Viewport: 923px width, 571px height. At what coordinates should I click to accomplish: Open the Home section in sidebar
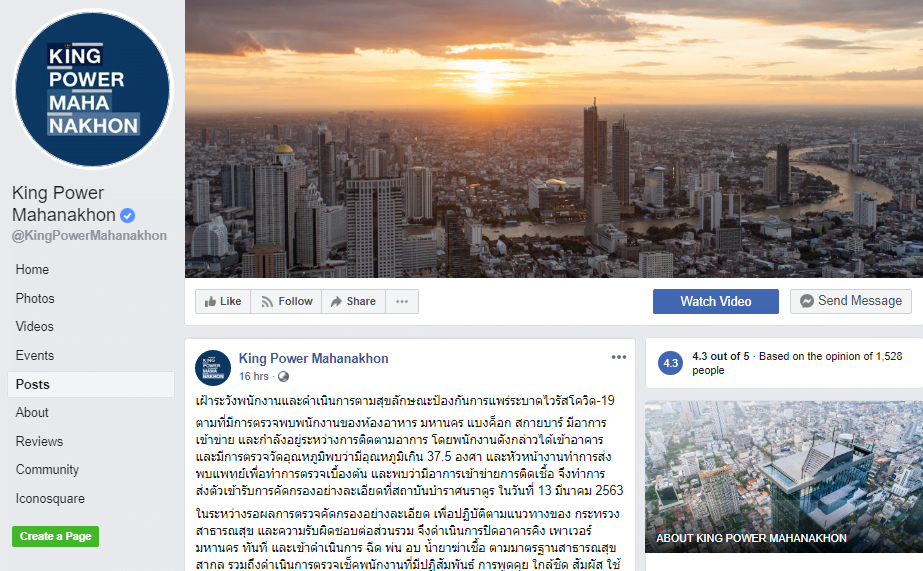[32, 270]
